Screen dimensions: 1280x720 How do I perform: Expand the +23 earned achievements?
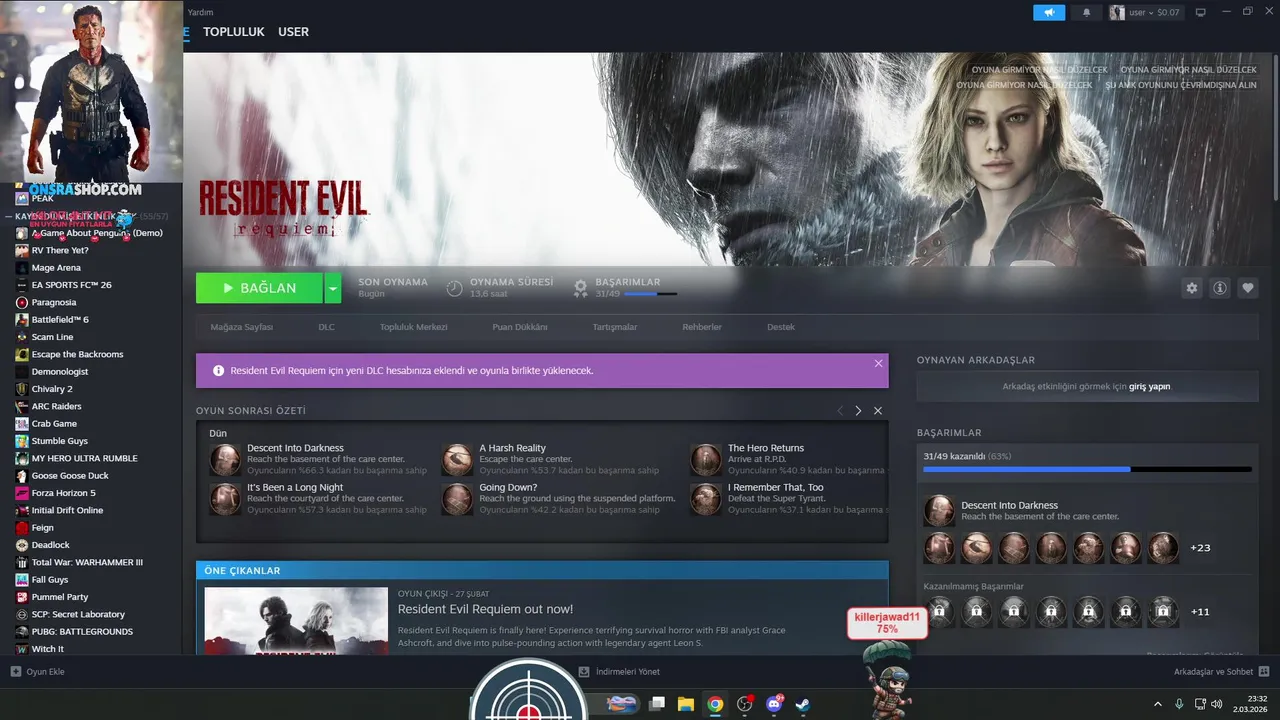point(1200,548)
